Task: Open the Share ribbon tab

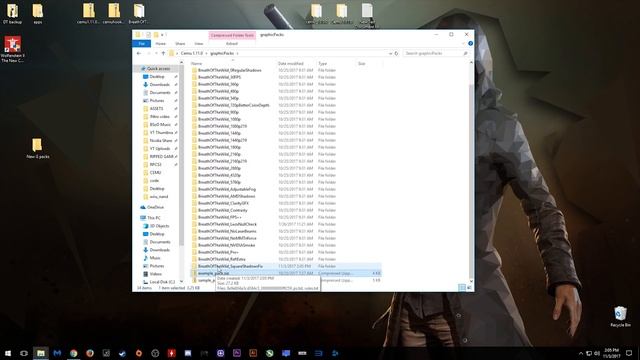Action: 180,44
